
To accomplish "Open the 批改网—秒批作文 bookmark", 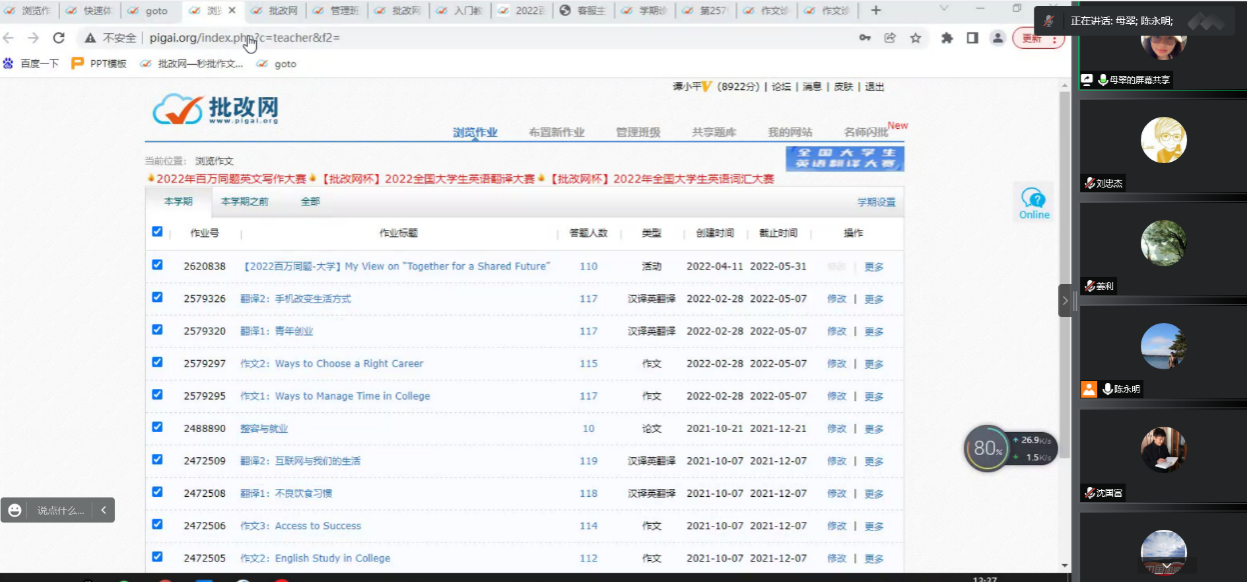I will 192,63.
